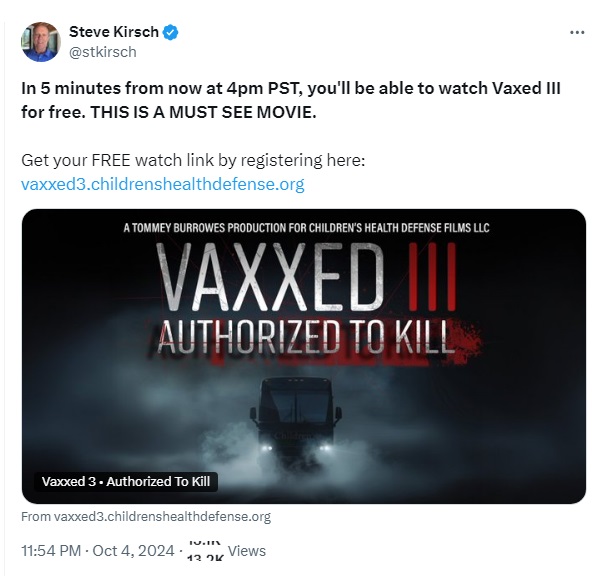Open the 'From vaxxed3.childrenshealthdefense.org' source link

coord(146,517)
